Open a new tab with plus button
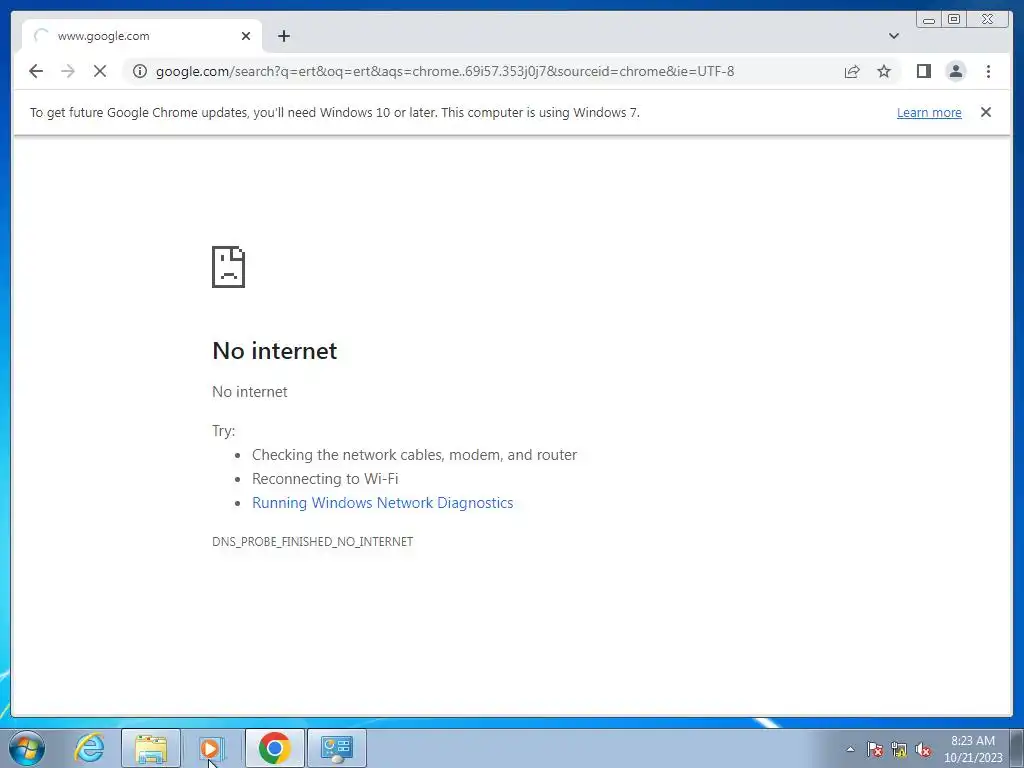Image resolution: width=1024 pixels, height=768 pixels. [283, 36]
